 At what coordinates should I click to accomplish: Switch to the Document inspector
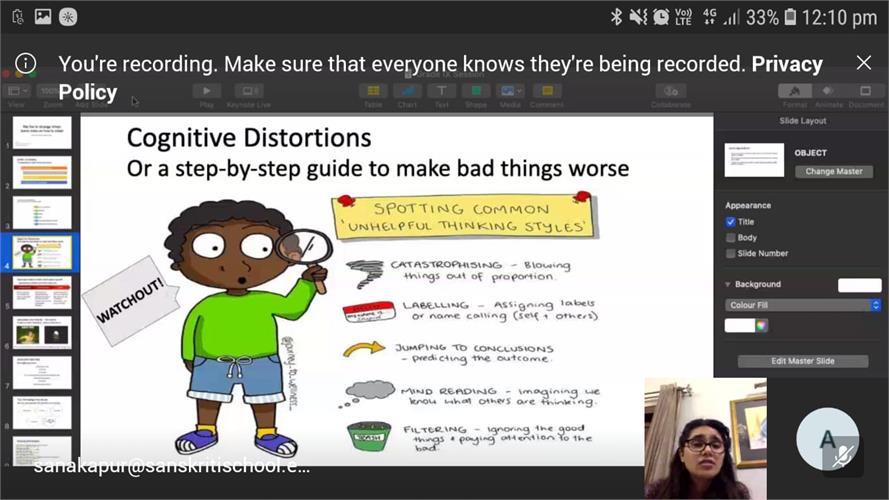click(x=866, y=91)
